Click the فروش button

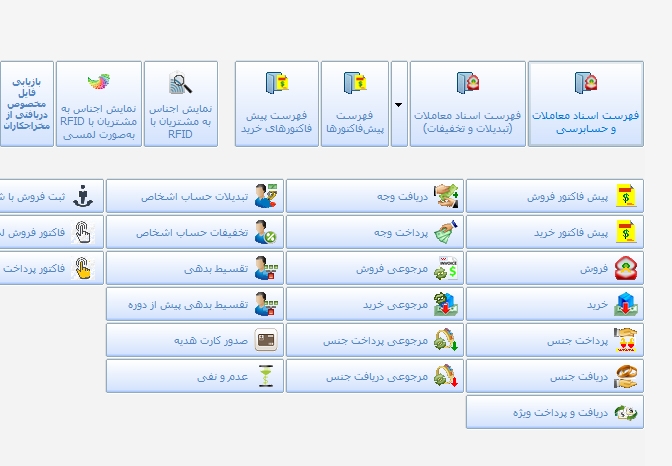554,269
